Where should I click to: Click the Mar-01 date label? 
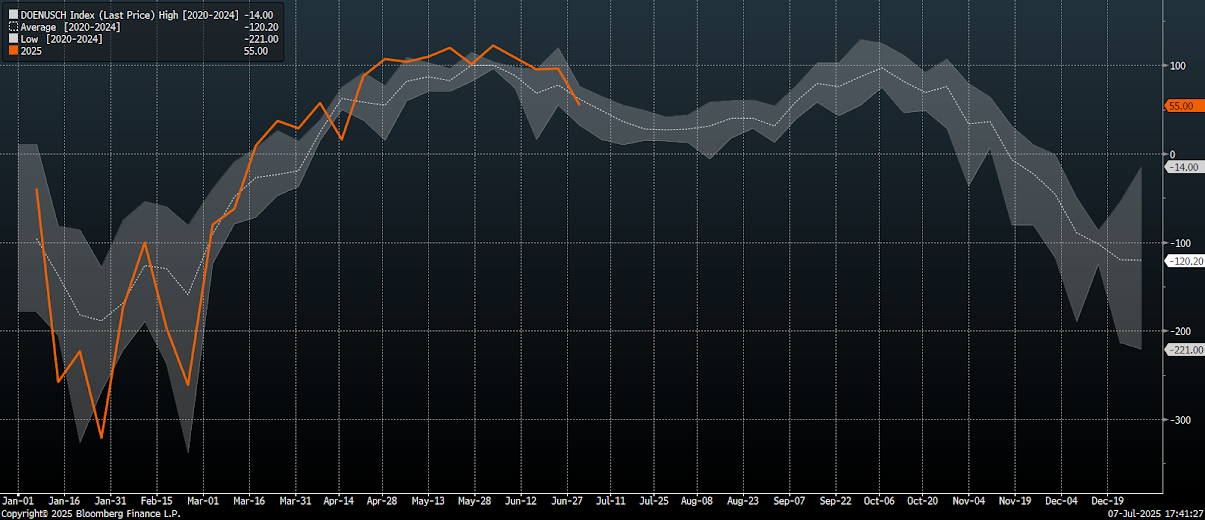click(x=202, y=500)
